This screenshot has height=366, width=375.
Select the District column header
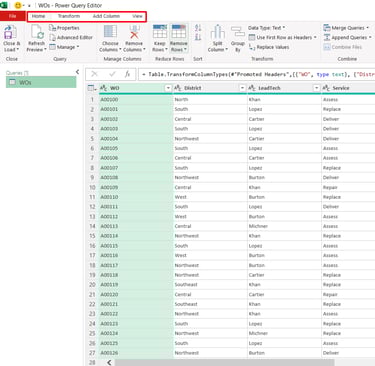click(x=210, y=88)
